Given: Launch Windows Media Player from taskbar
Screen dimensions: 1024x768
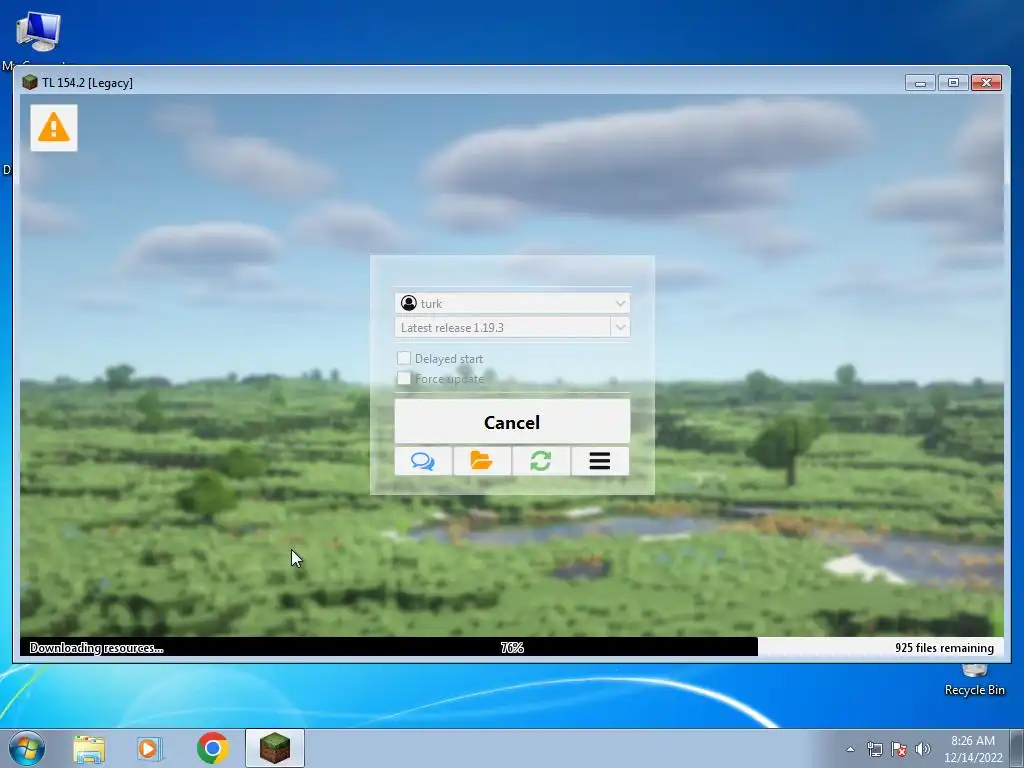Looking at the screenshot, I should point(150,748).
